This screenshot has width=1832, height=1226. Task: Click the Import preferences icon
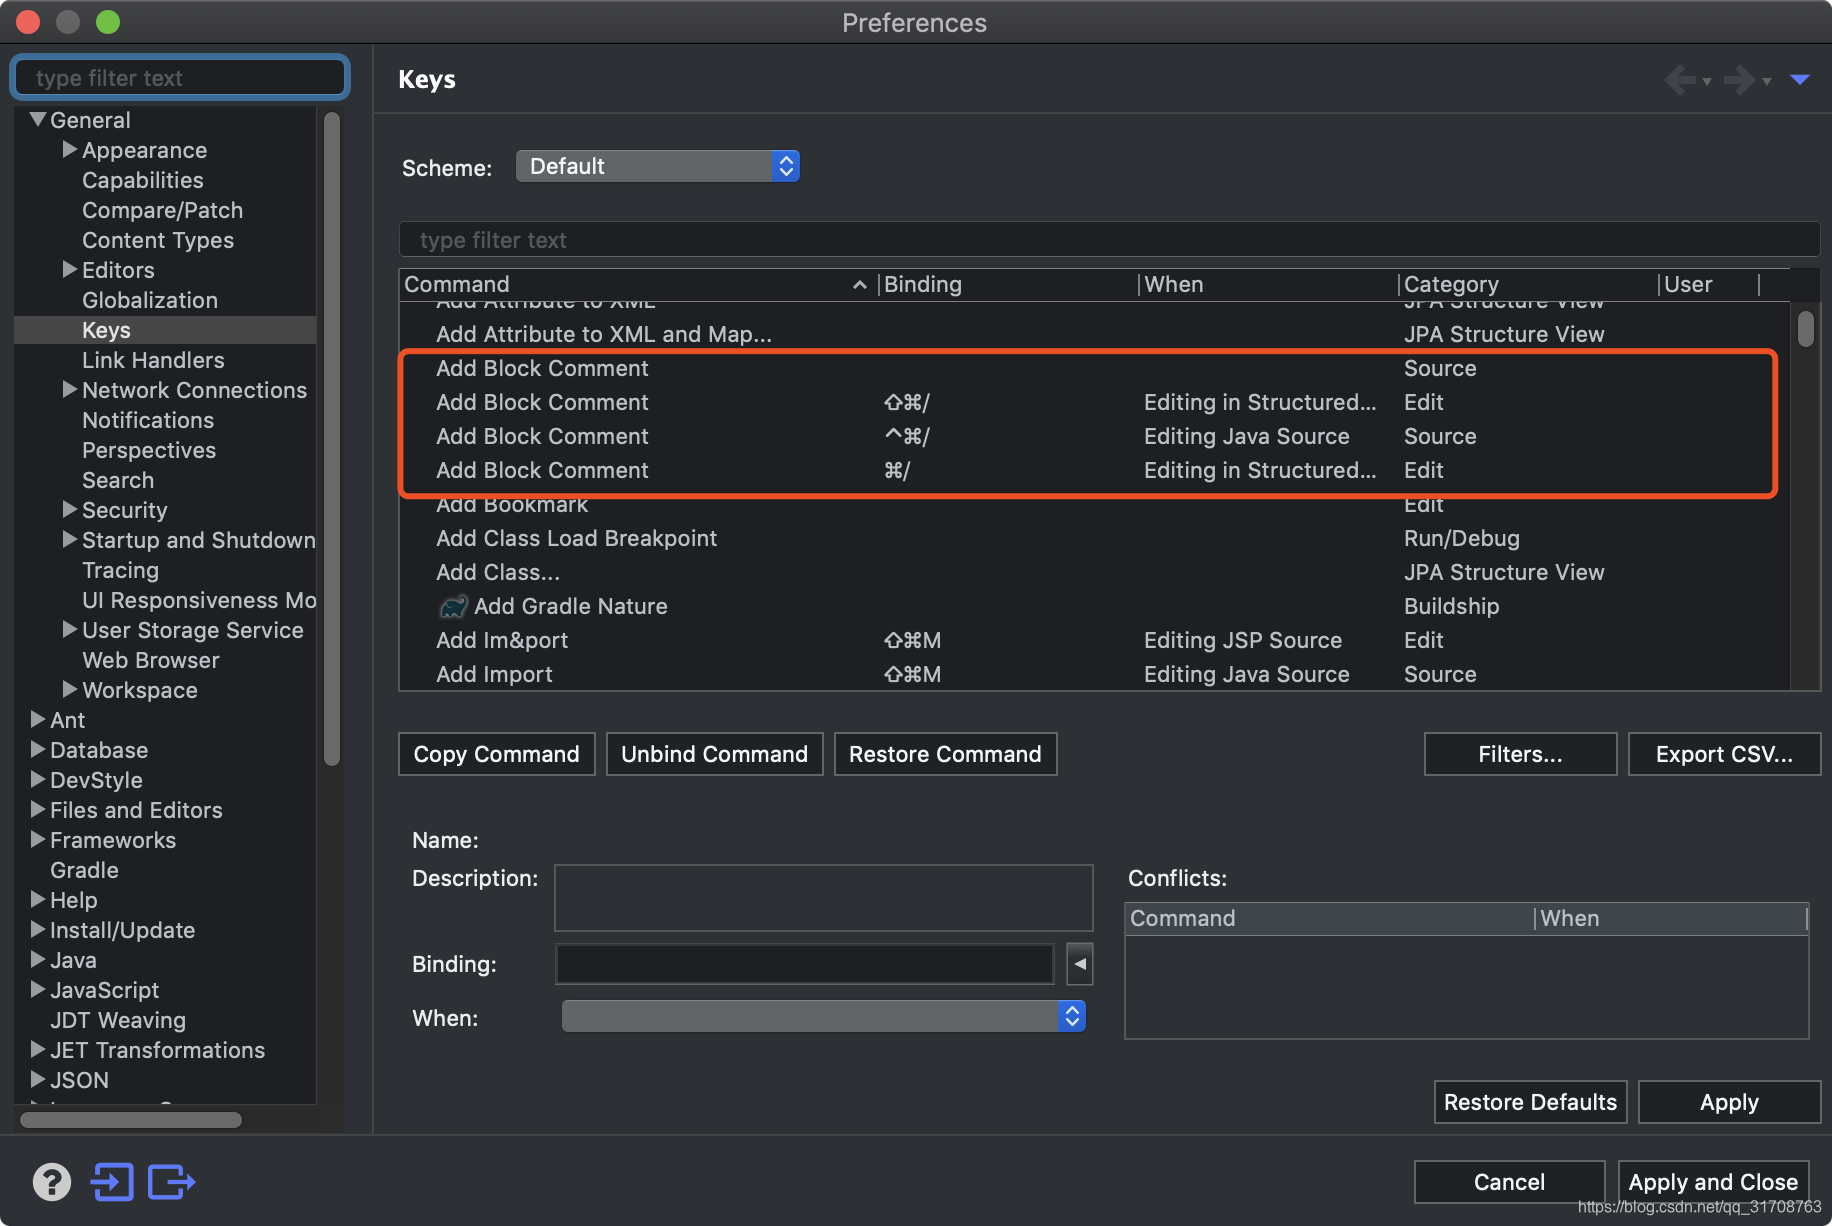tap(112, 1182)
